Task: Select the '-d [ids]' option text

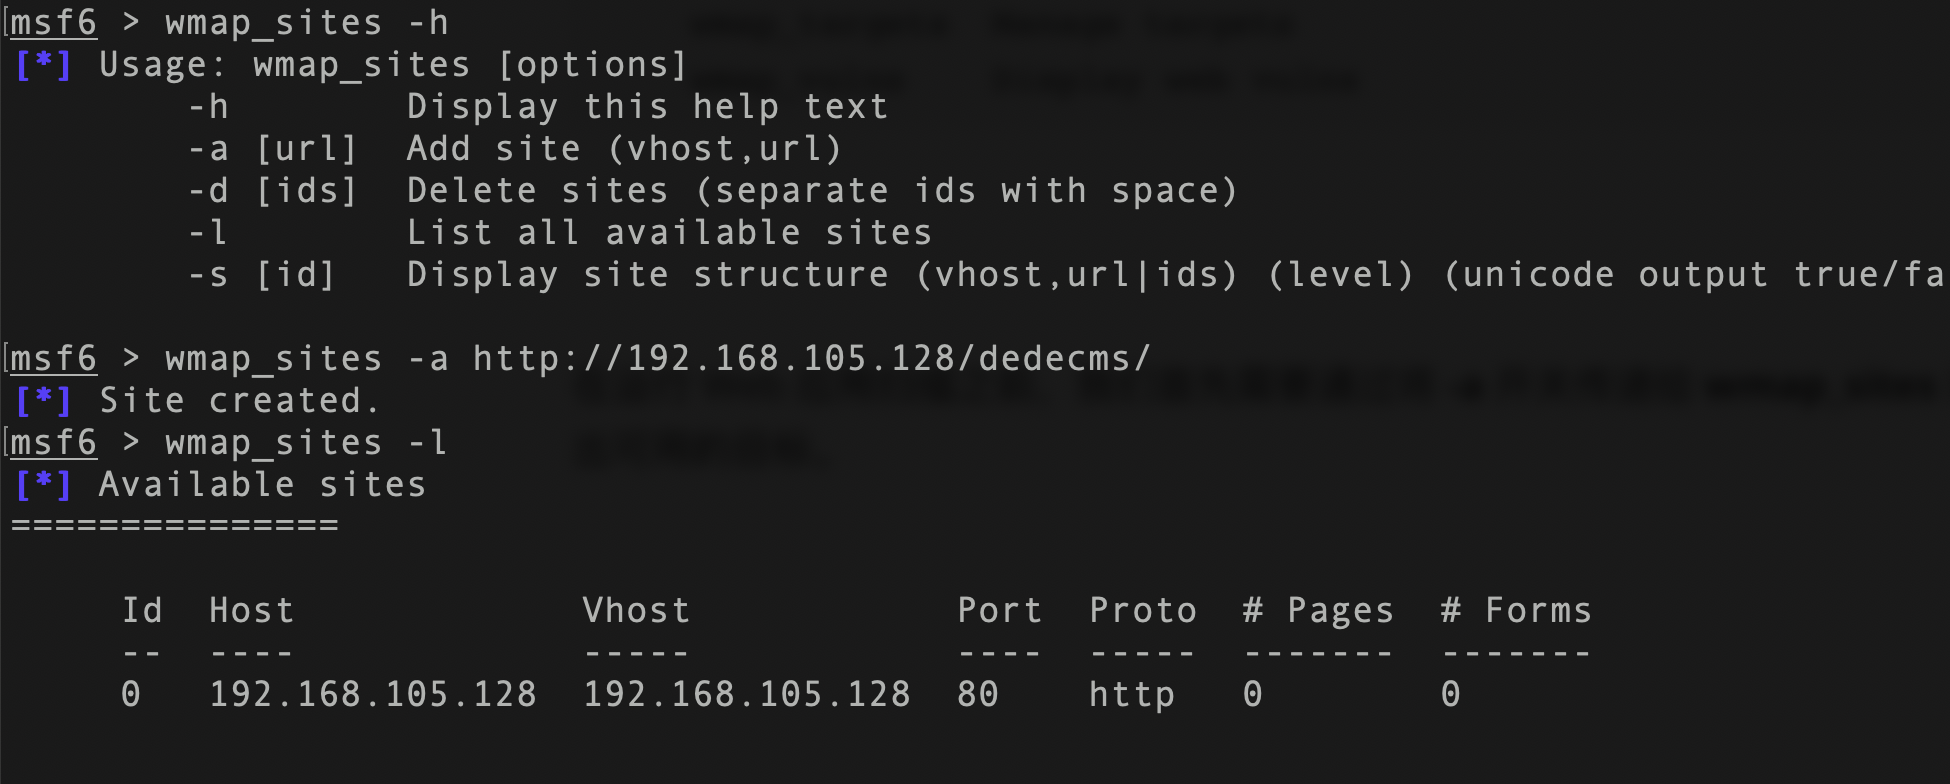Action: pos(272,191)
